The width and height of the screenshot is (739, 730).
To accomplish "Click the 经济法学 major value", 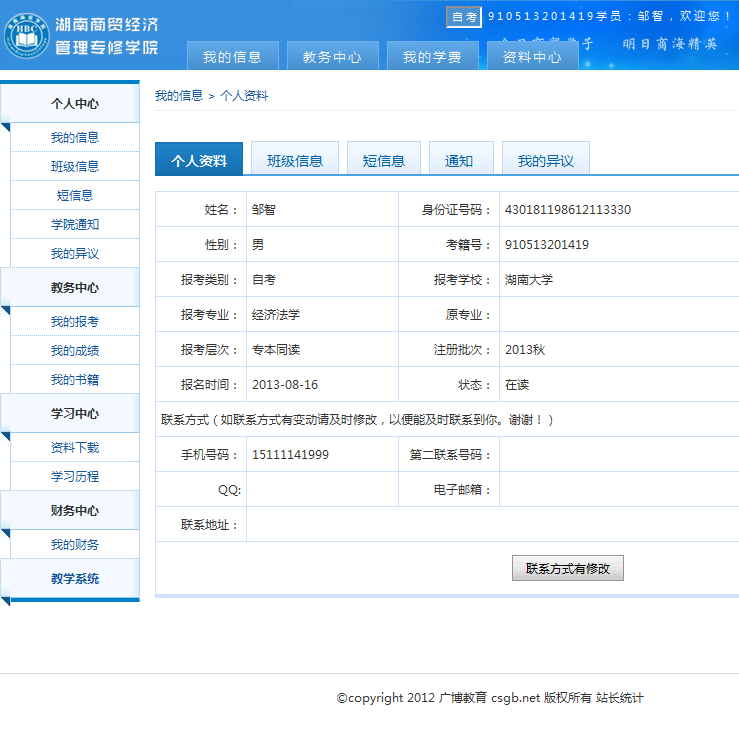I will (x=276, y=314).
